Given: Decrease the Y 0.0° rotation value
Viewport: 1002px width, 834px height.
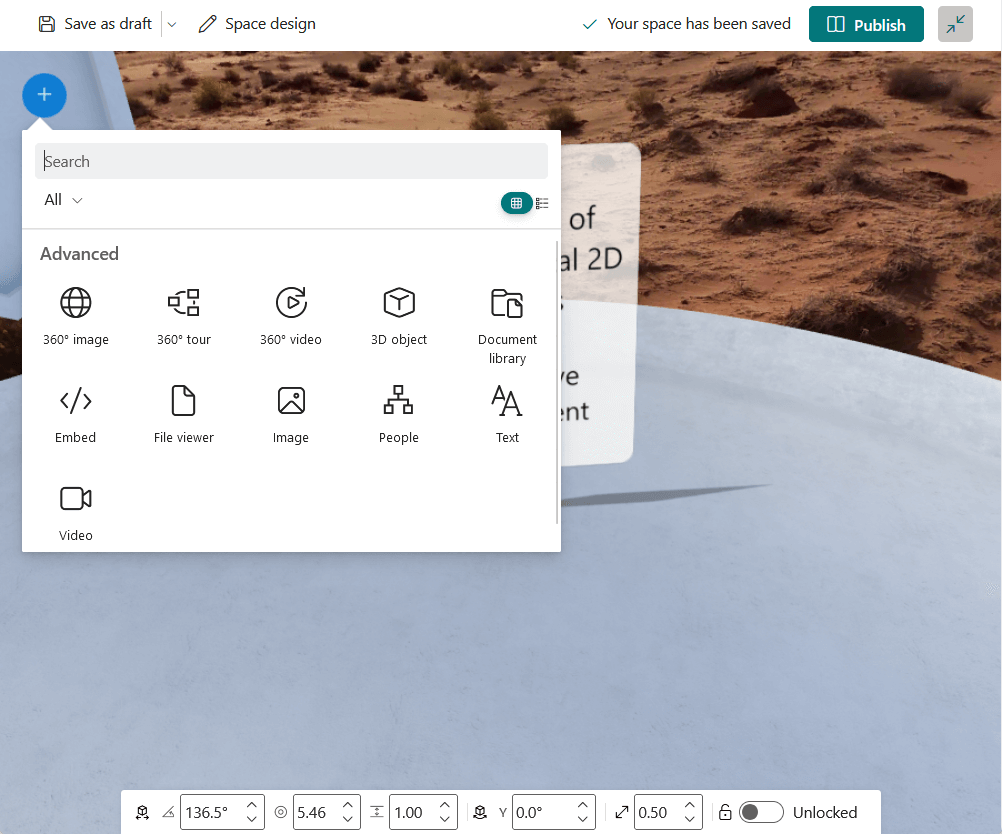Looking at the screenshot, I should [583, 820].
